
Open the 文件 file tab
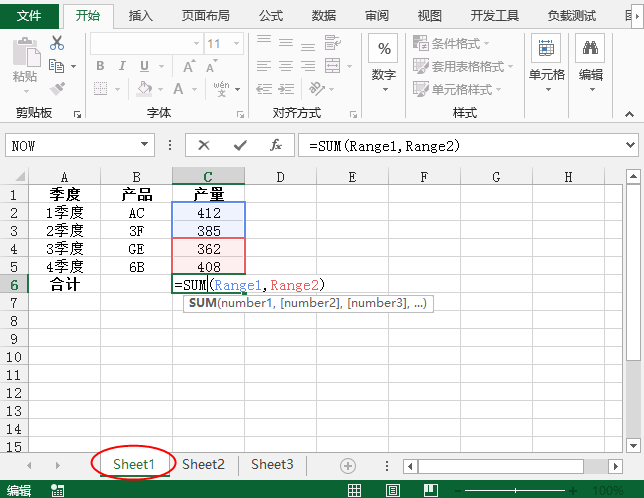(x=29, y=16)
